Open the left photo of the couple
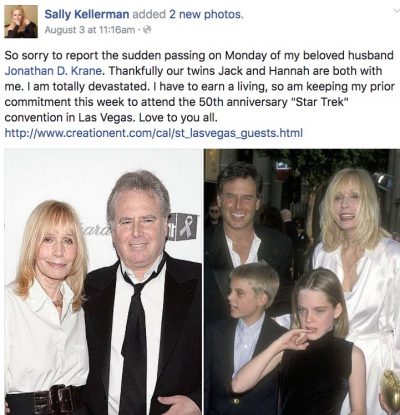This screenshot has height=415, width=400. point(103,282)
